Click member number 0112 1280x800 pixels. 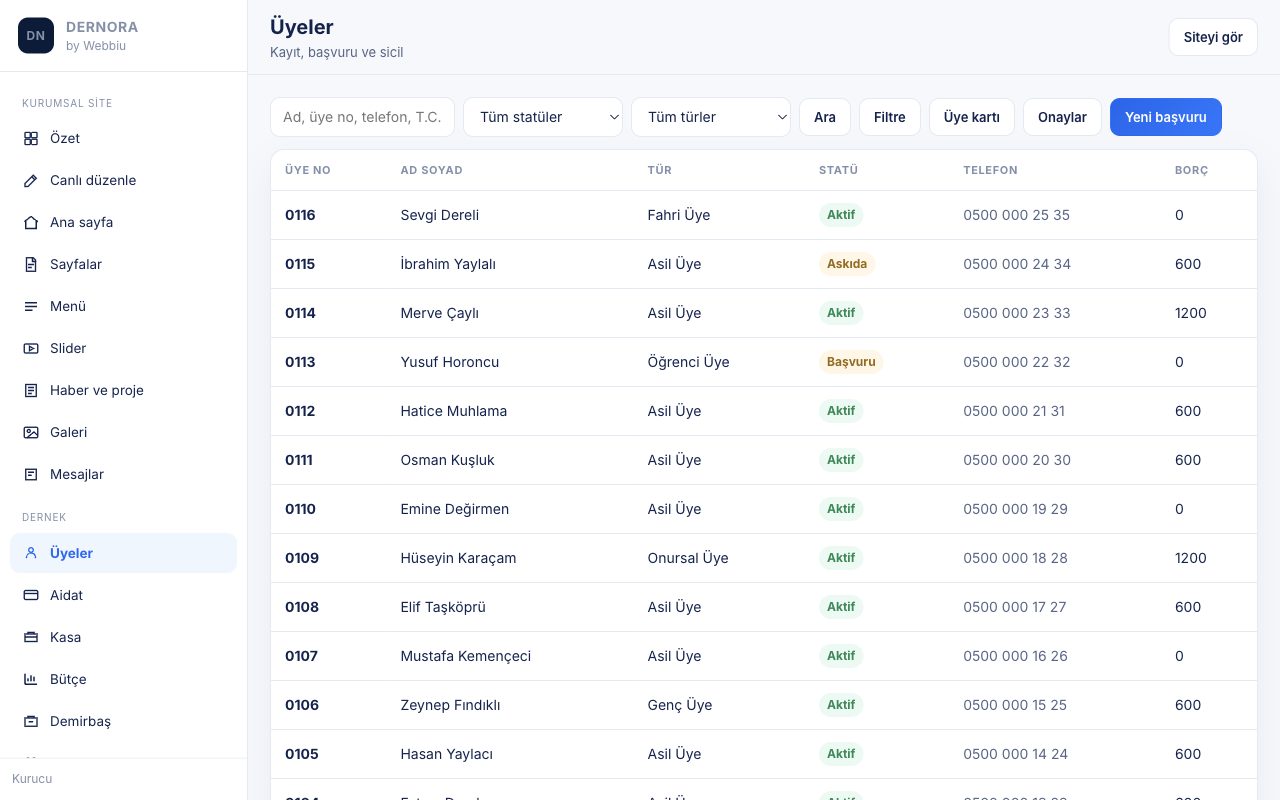click(300, 411)
